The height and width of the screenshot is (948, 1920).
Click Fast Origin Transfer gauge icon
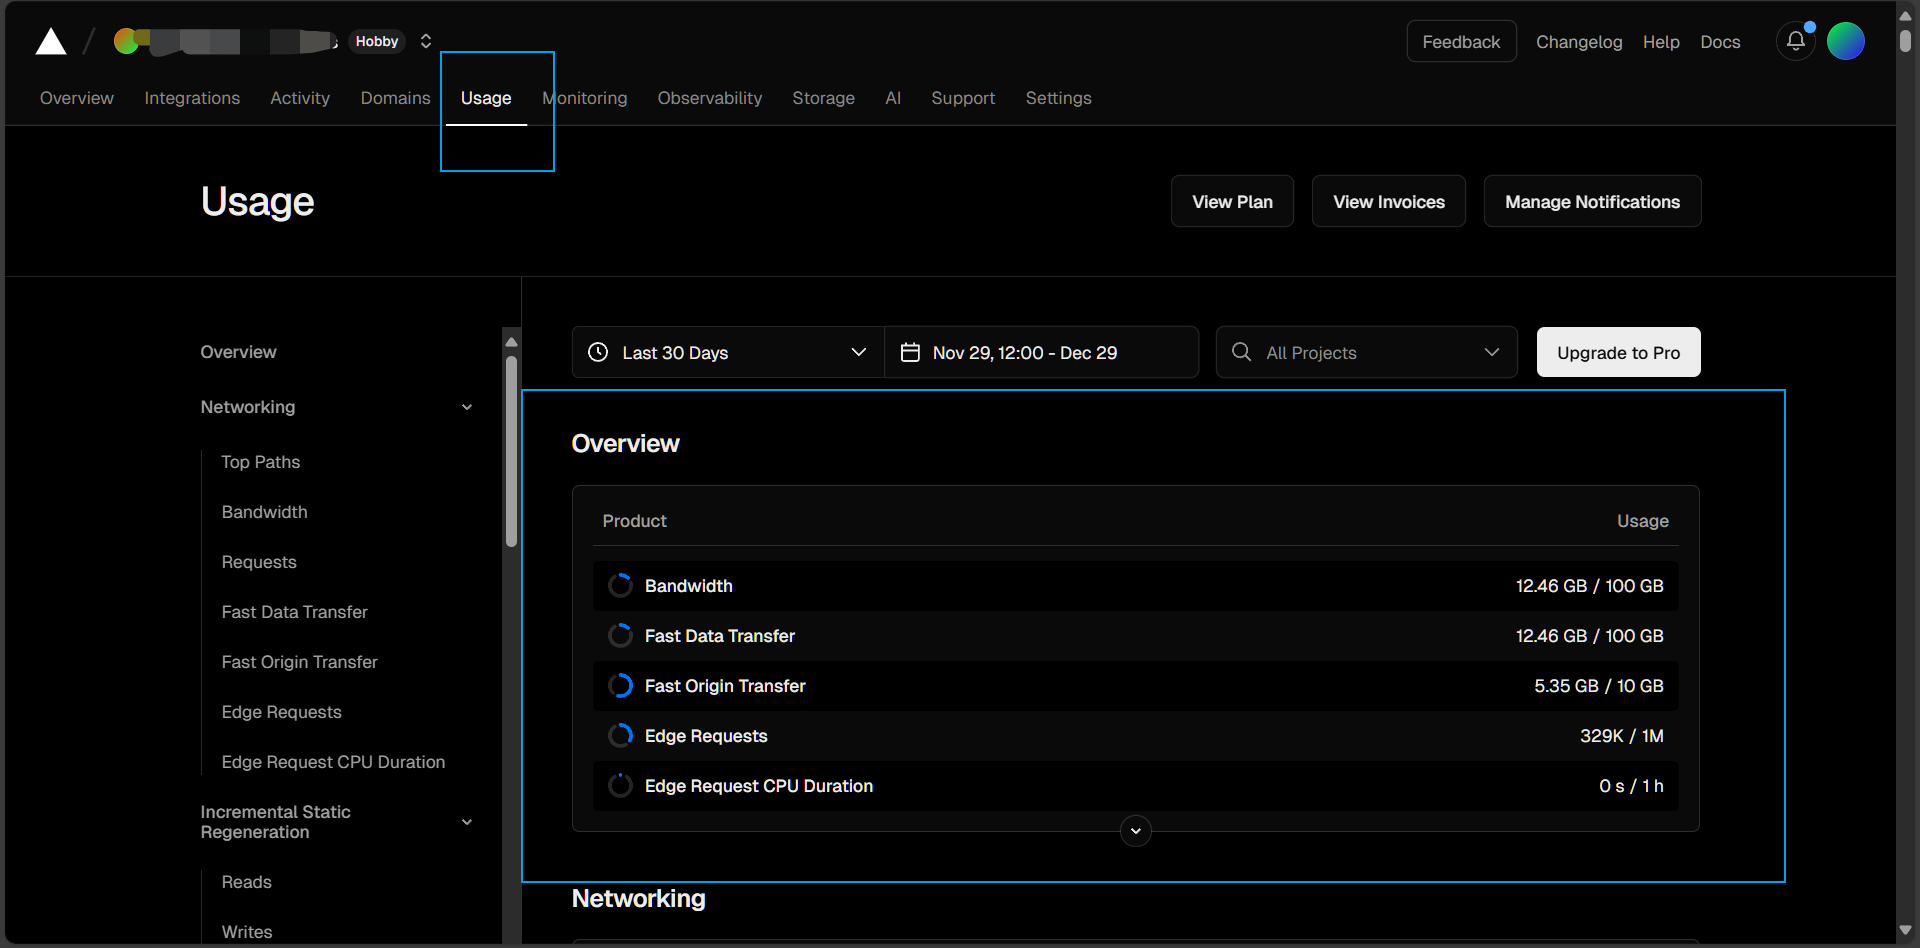click(620, 685)
